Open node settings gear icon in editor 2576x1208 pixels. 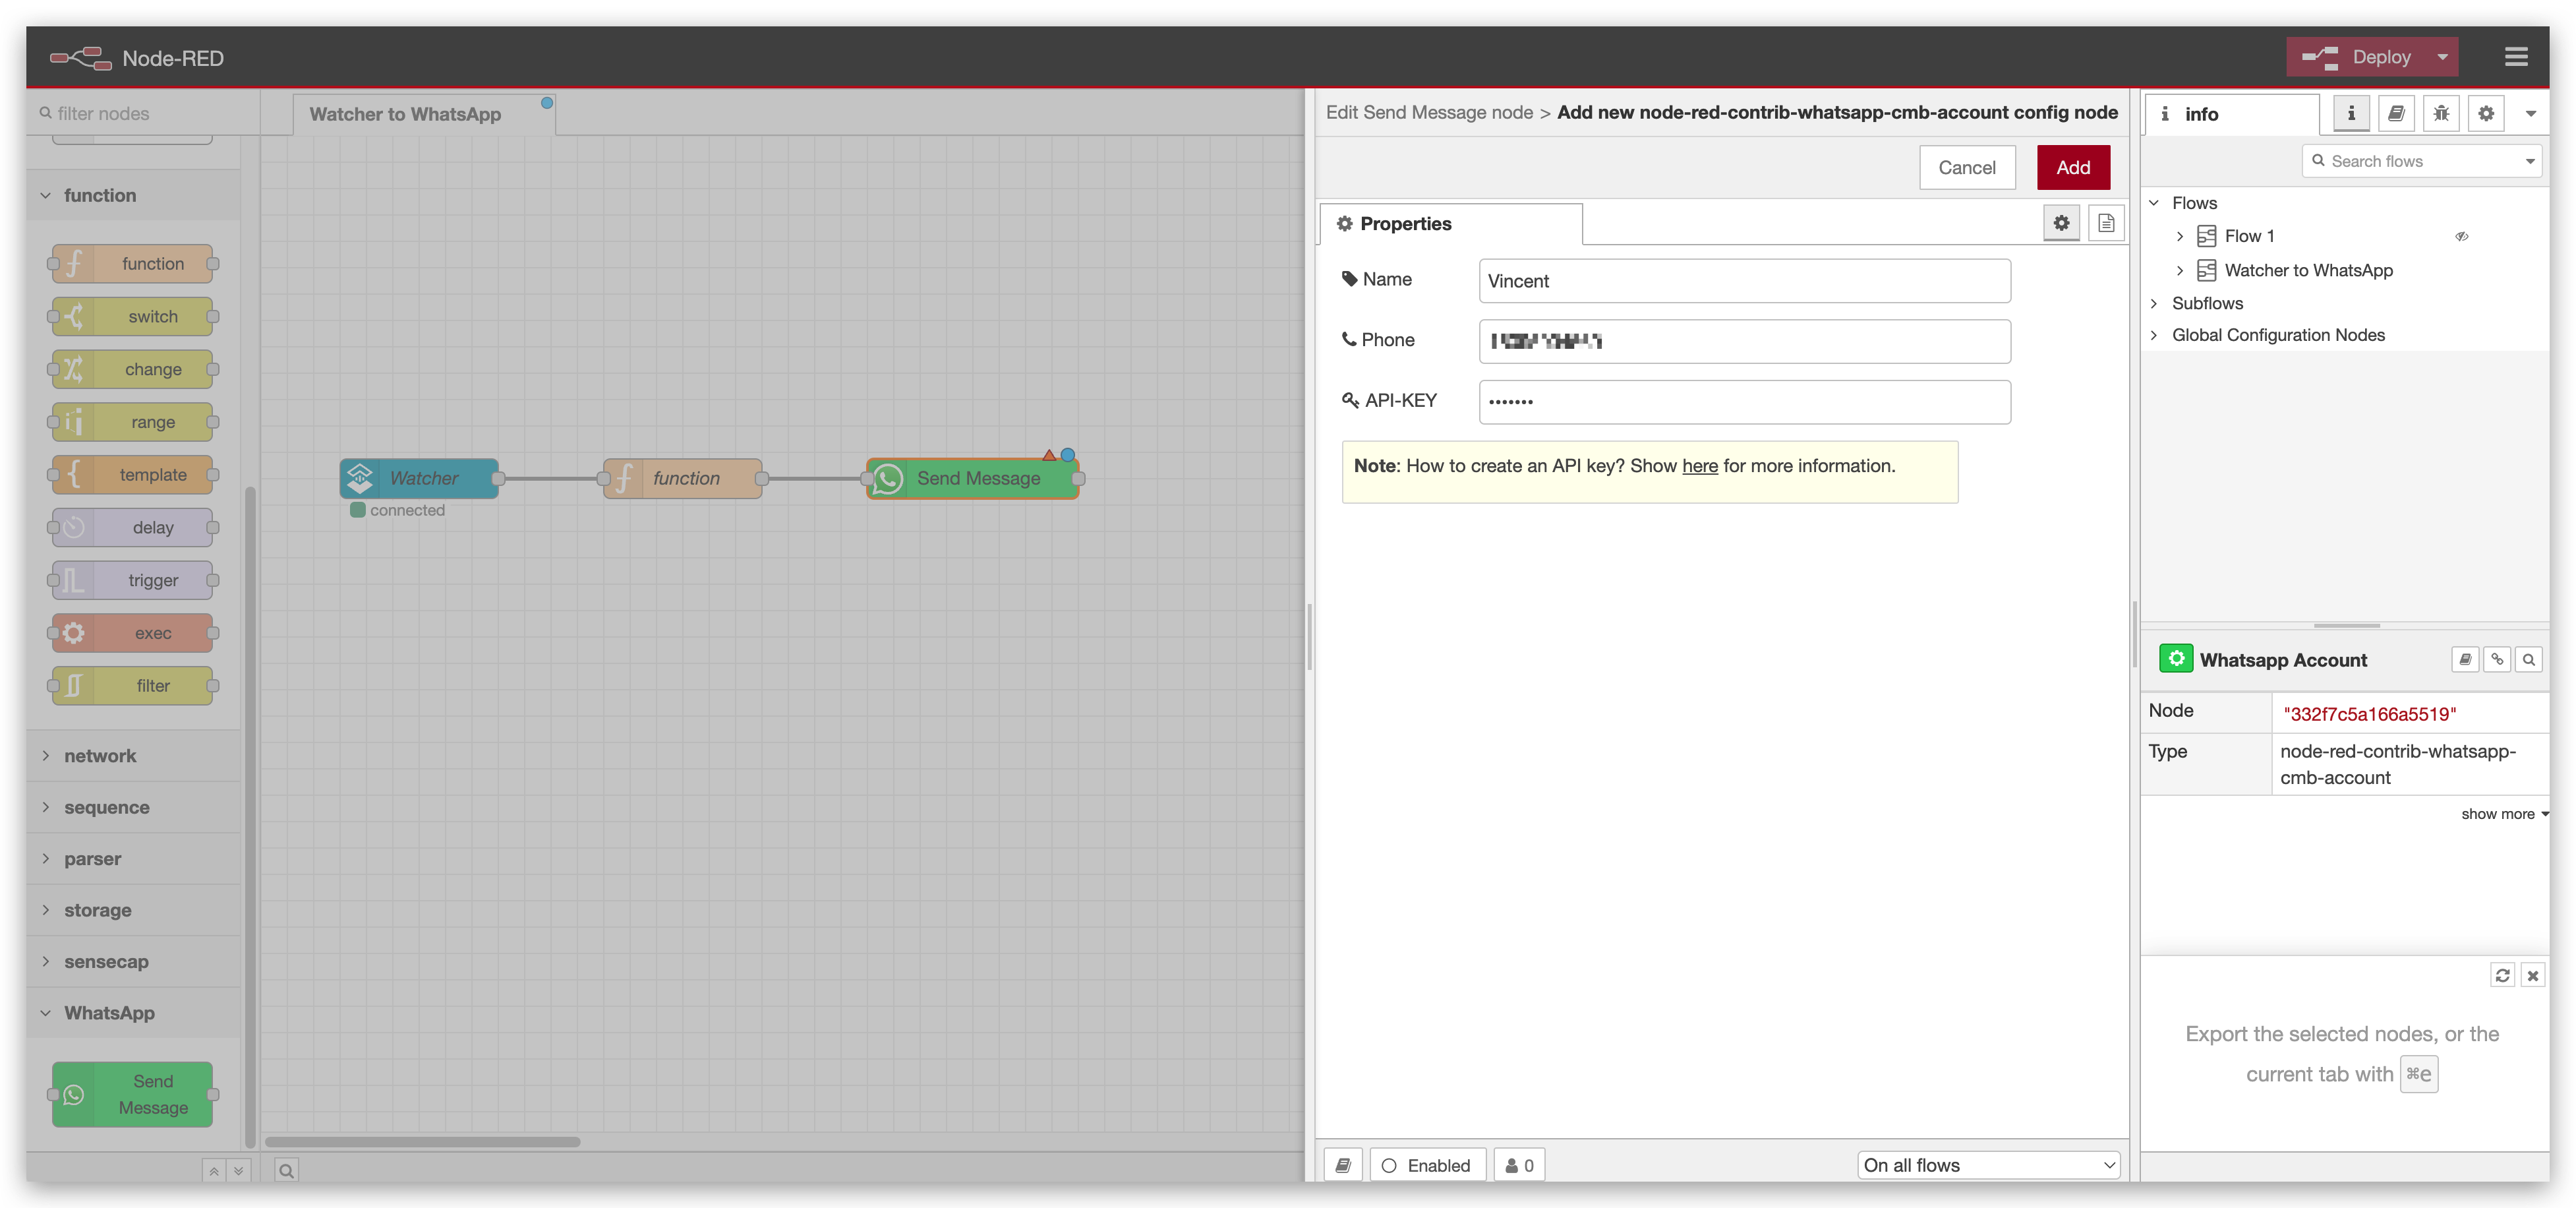click(x=2061, y=223)
